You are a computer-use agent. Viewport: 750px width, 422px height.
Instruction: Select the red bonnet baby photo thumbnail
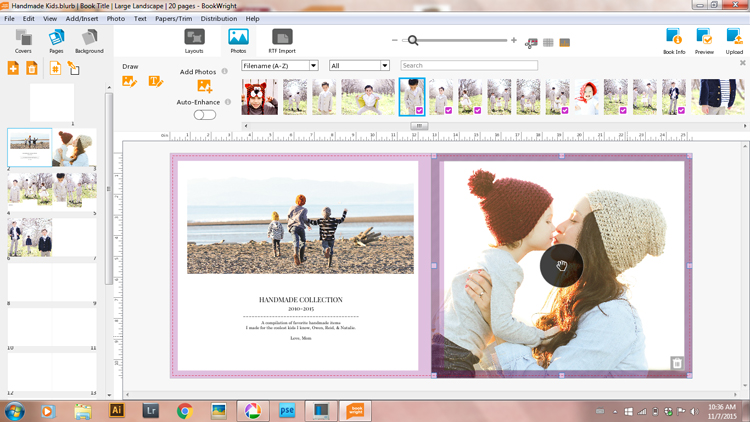[586, 97]
